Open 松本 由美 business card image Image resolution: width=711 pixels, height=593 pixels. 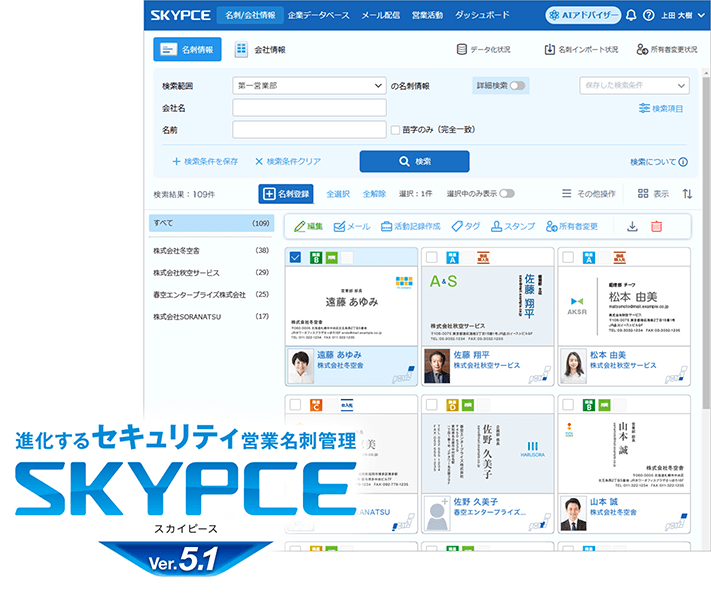624,306
